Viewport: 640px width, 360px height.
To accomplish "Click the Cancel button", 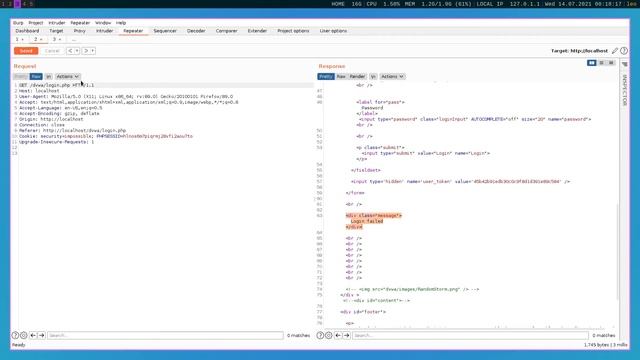I will click(x=52, y=51).
